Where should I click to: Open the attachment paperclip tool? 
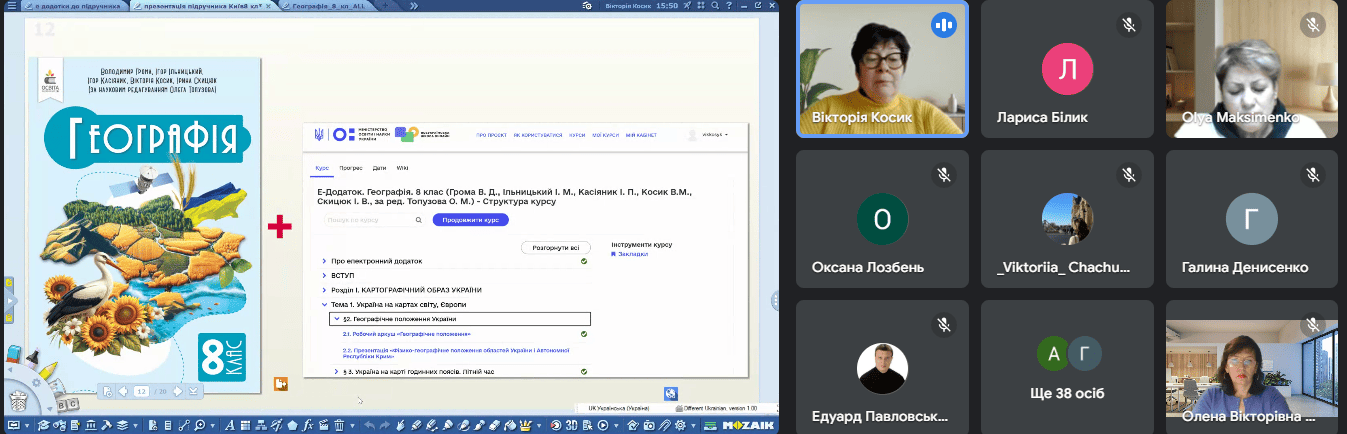coord(664,425)
